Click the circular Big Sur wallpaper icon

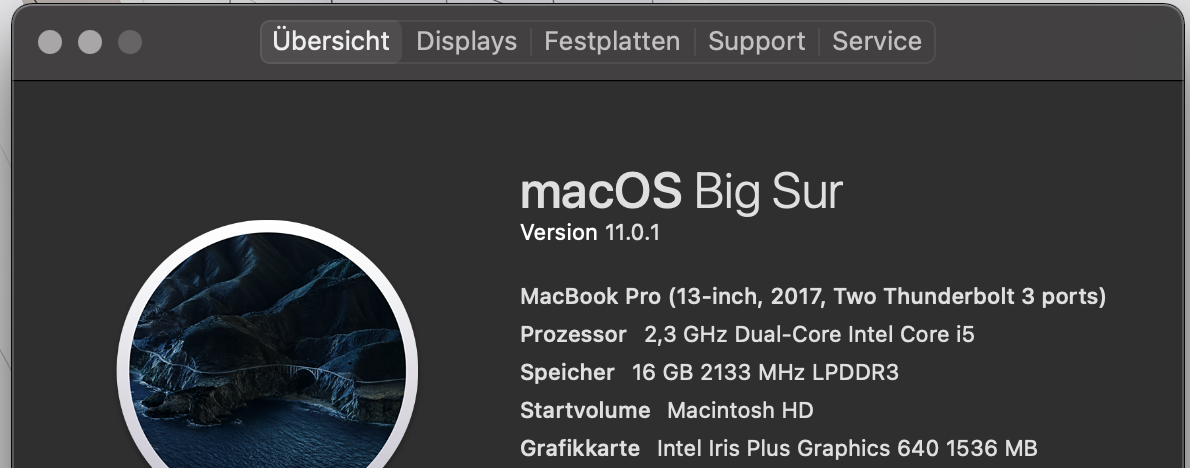point(267,360)
